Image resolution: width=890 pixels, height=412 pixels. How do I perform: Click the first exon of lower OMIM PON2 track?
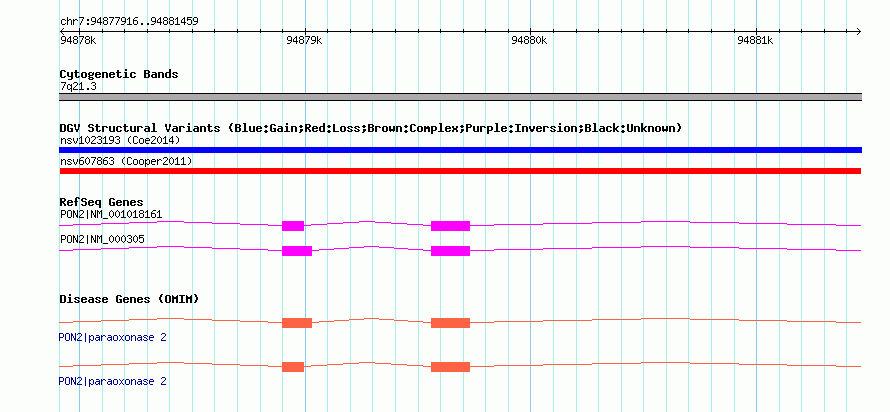(293, 367)
